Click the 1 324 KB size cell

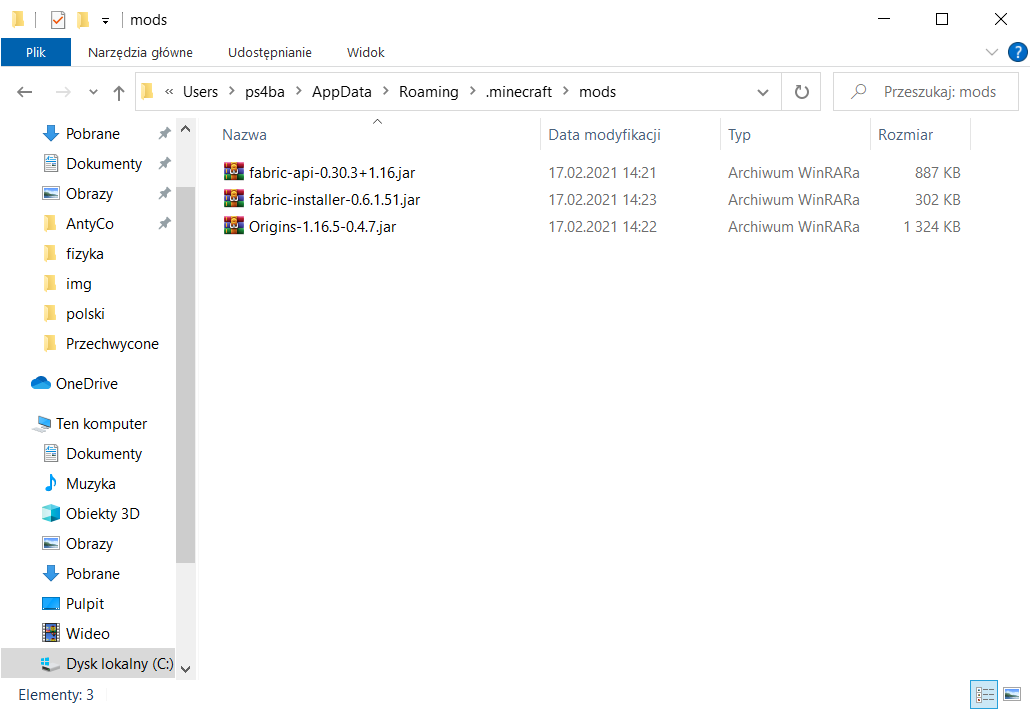tap(931, 227)
